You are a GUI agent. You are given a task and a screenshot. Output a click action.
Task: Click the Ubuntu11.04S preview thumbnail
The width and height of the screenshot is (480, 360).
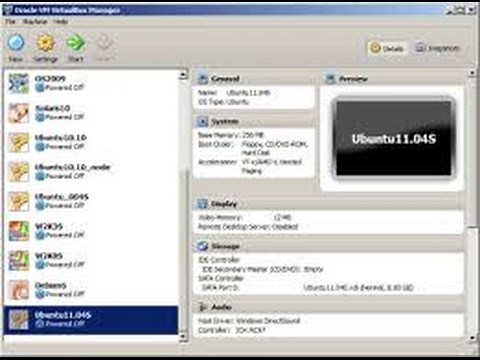394,139
